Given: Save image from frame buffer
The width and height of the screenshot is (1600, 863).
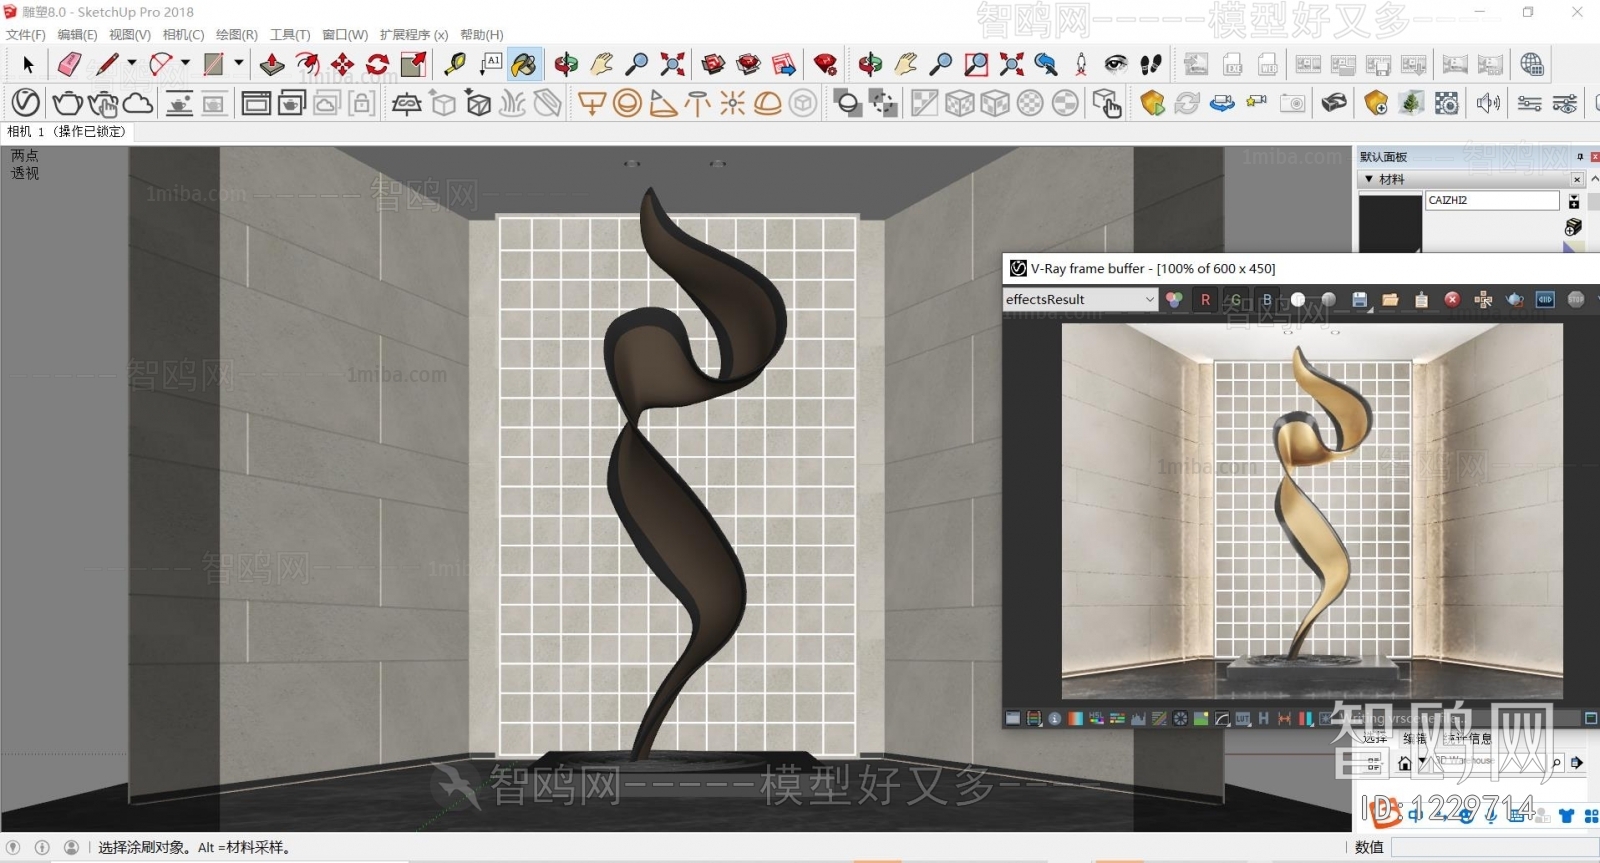Looking at the screenshot, I should pos(1359,299).
